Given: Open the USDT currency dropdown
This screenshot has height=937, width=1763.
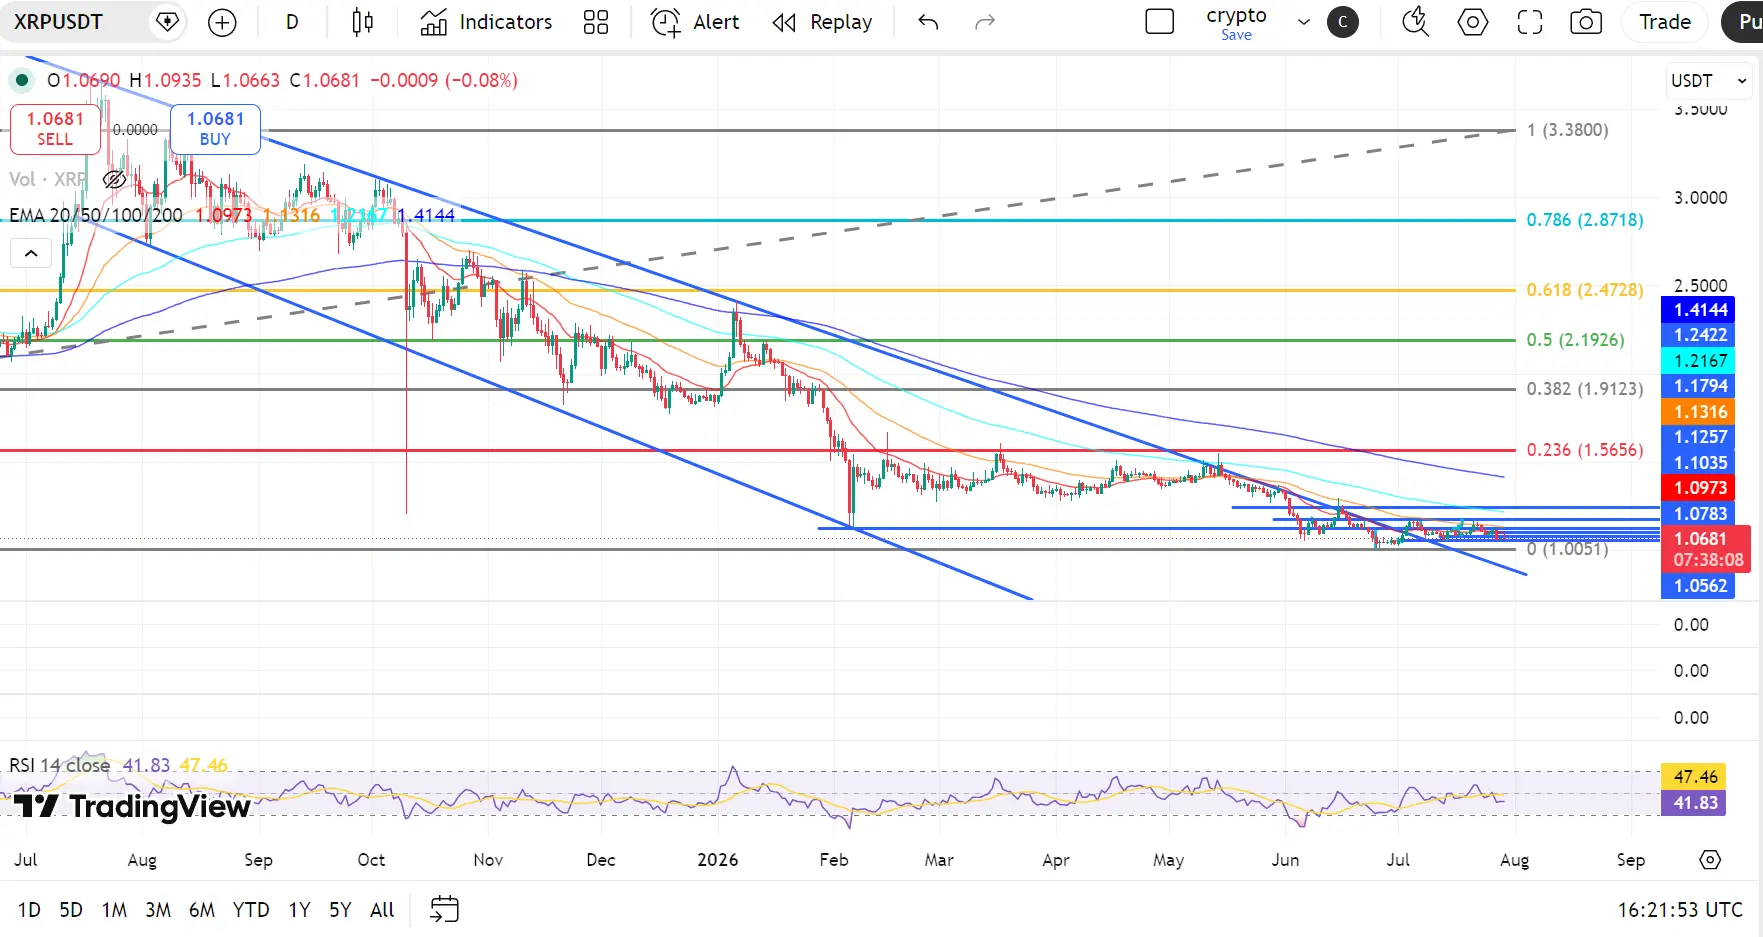Looking at the screenshot, I should pos(1709,81).
